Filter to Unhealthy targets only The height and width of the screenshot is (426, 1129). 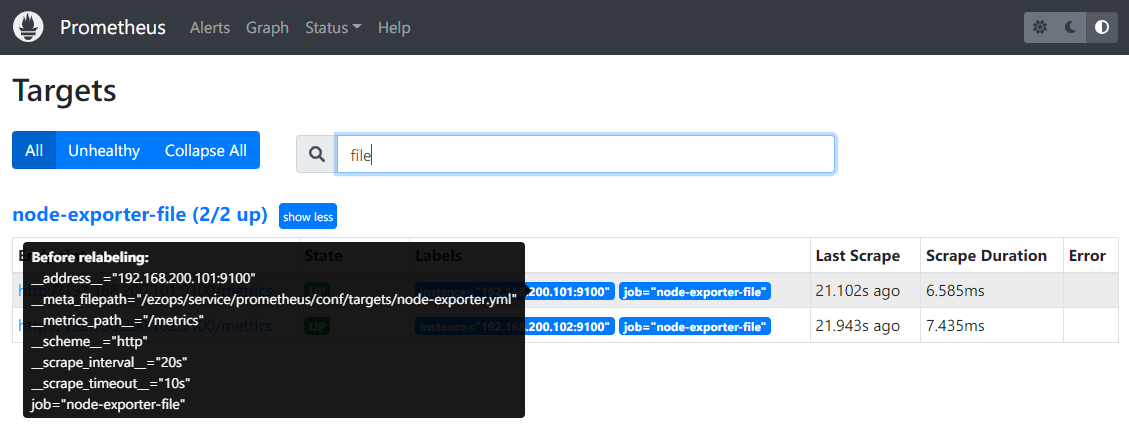104,151
